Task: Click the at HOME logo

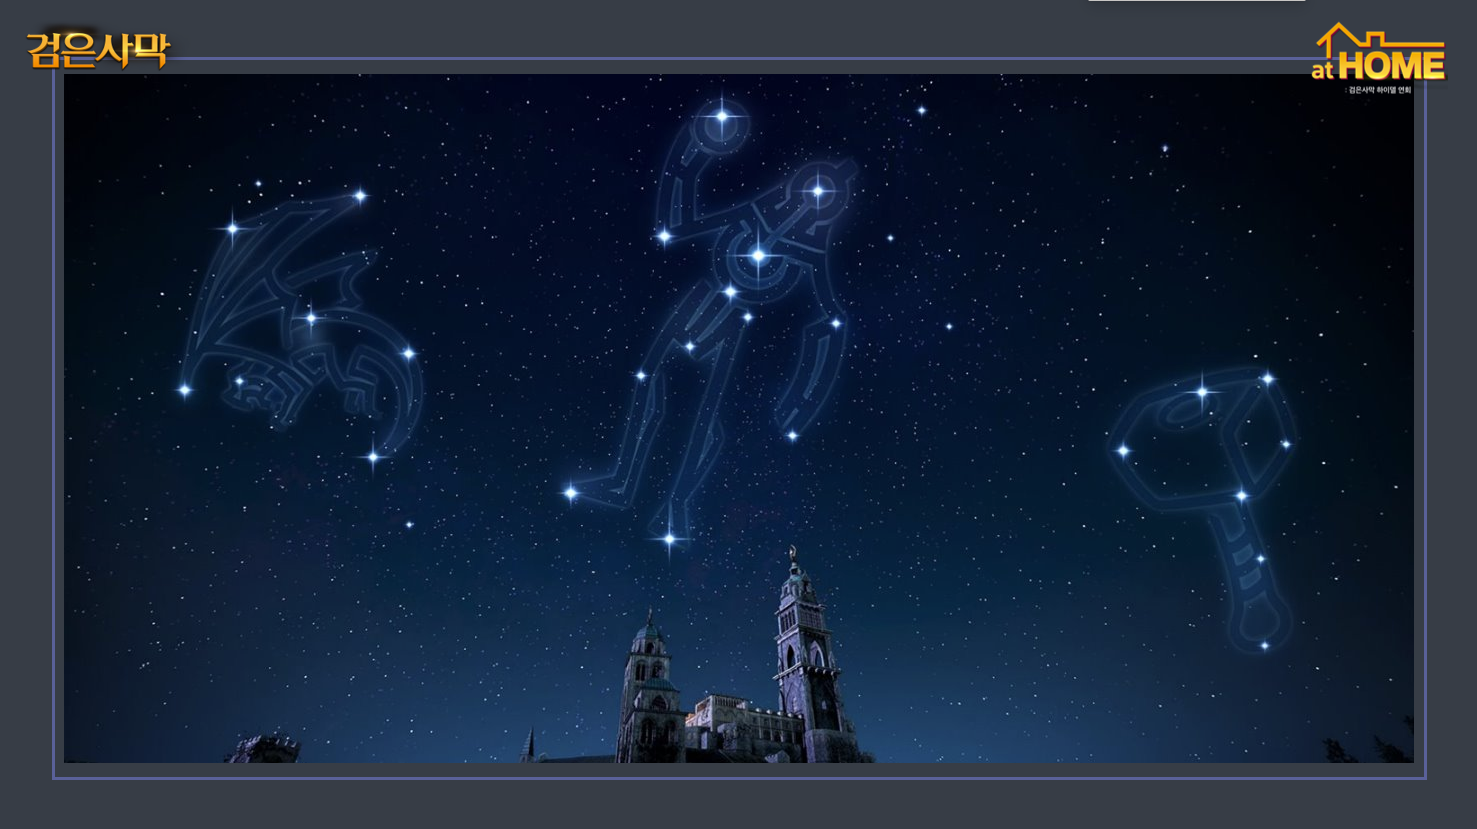Action: click(1379, 52)
